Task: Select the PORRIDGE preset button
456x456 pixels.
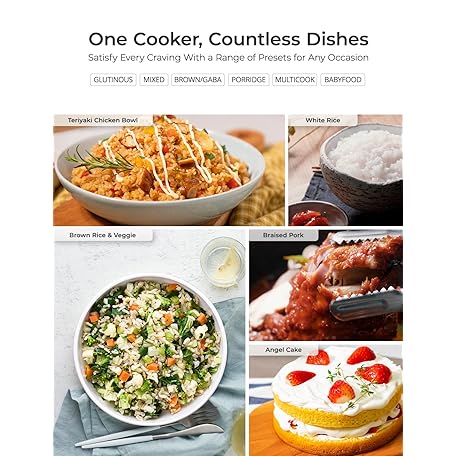Action: pyautogui.click(x=249, y=80)
